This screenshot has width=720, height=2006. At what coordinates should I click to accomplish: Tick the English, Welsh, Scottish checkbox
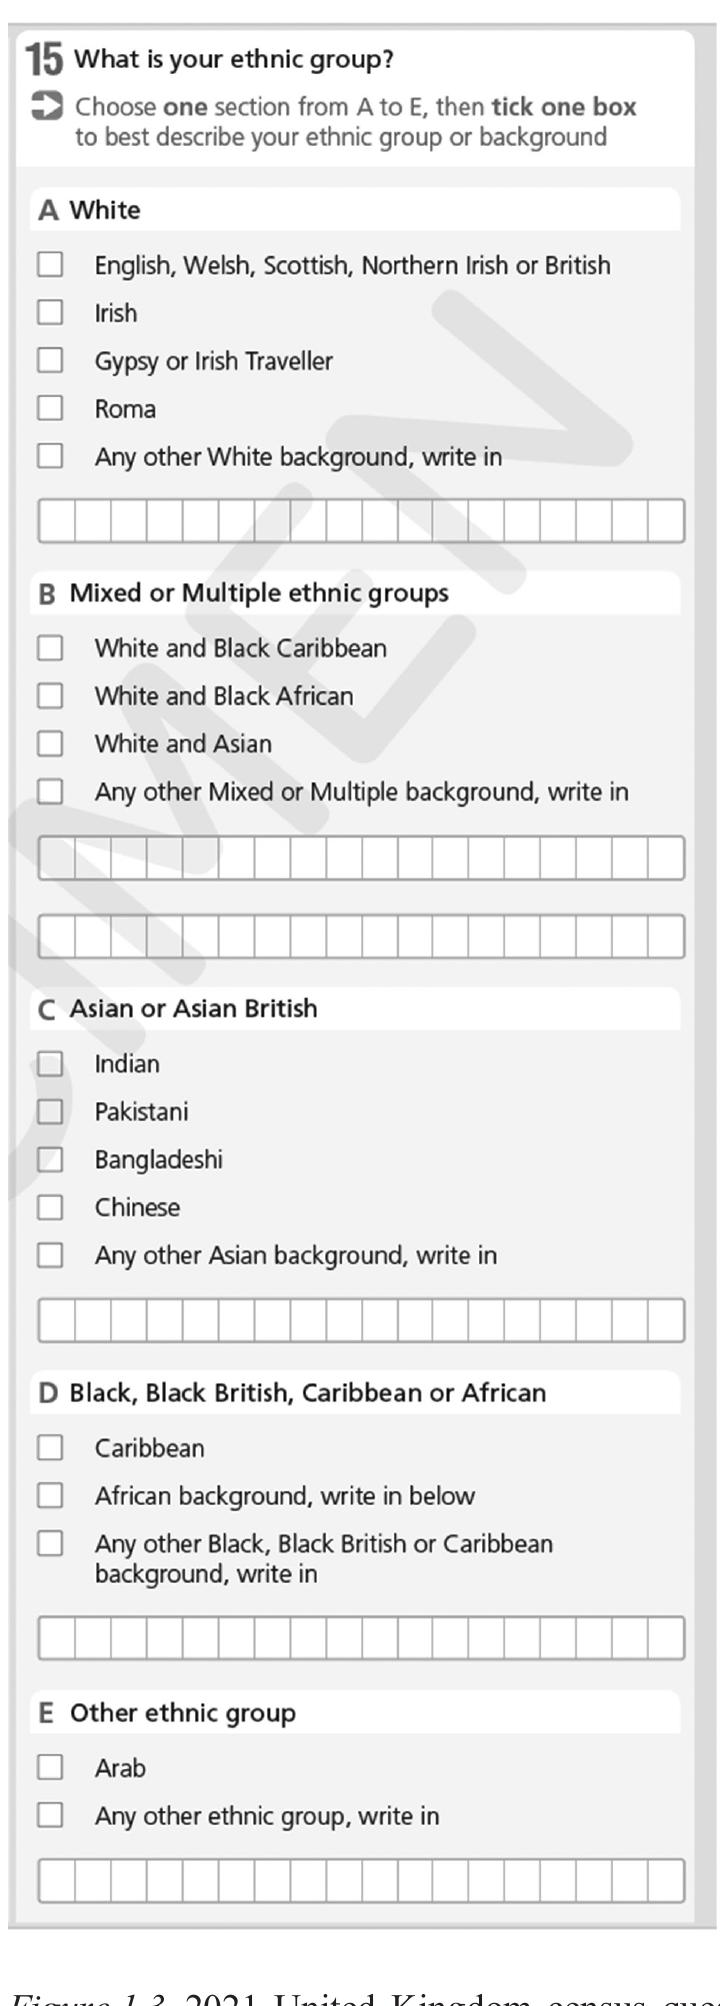[50, 265]
